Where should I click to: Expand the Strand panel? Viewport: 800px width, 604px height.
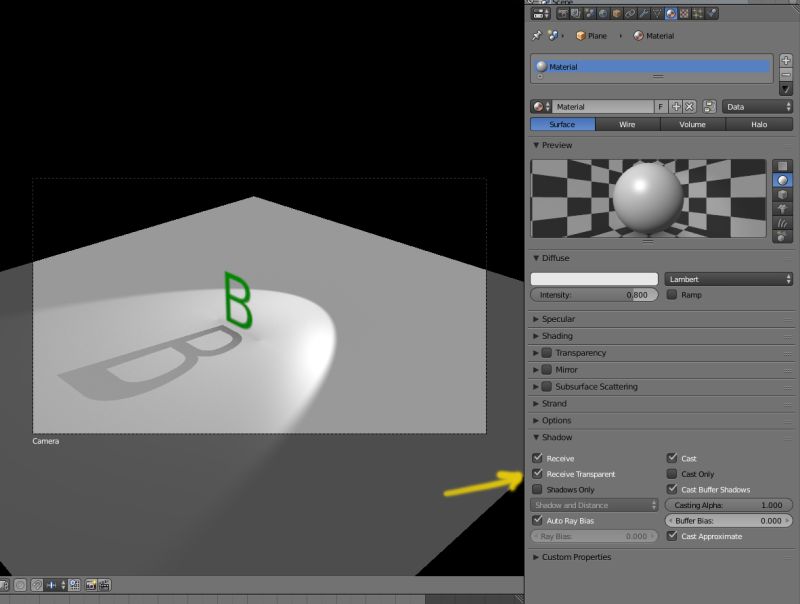(x=550, y=404)
